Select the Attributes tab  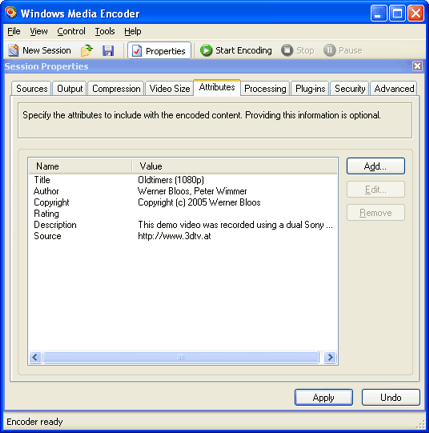point(217,87)
